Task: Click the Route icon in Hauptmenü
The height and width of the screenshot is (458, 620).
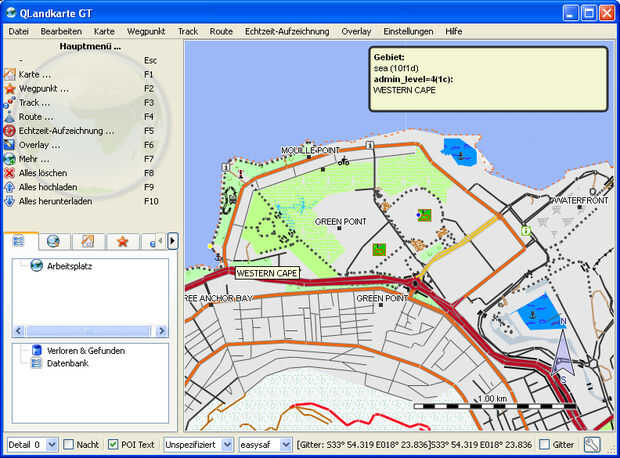Action: (x=9, y=117)
